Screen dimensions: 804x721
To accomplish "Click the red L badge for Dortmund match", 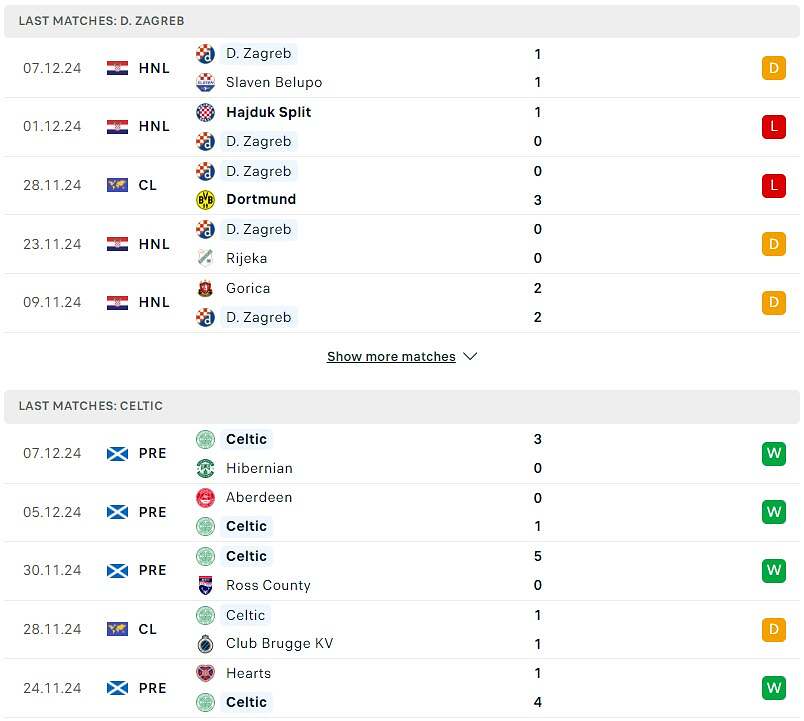I will pyautogui.click(x=774, y=185).
